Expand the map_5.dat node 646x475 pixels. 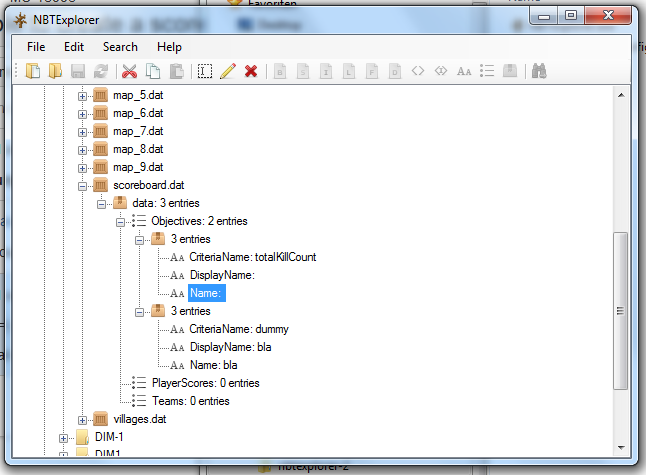(82, 96)
